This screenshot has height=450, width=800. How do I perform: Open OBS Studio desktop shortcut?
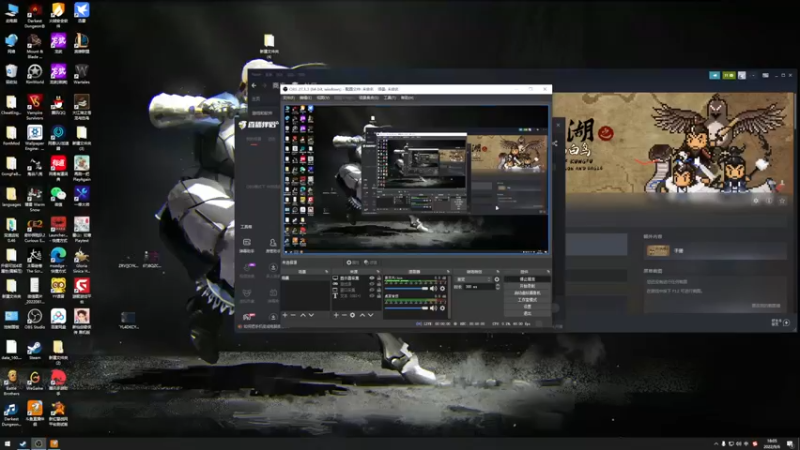35,319
